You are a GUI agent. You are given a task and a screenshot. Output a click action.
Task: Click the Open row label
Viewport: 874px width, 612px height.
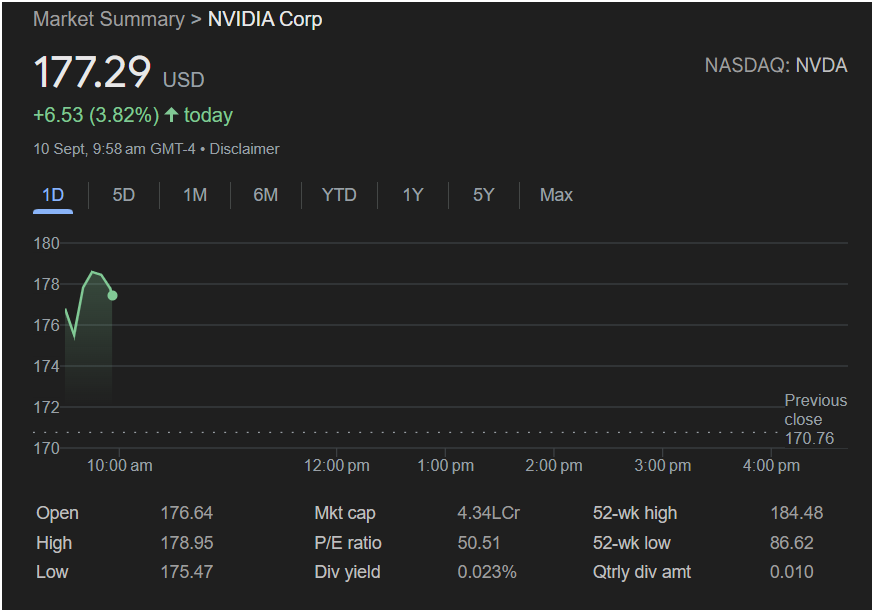pos(57,513)
